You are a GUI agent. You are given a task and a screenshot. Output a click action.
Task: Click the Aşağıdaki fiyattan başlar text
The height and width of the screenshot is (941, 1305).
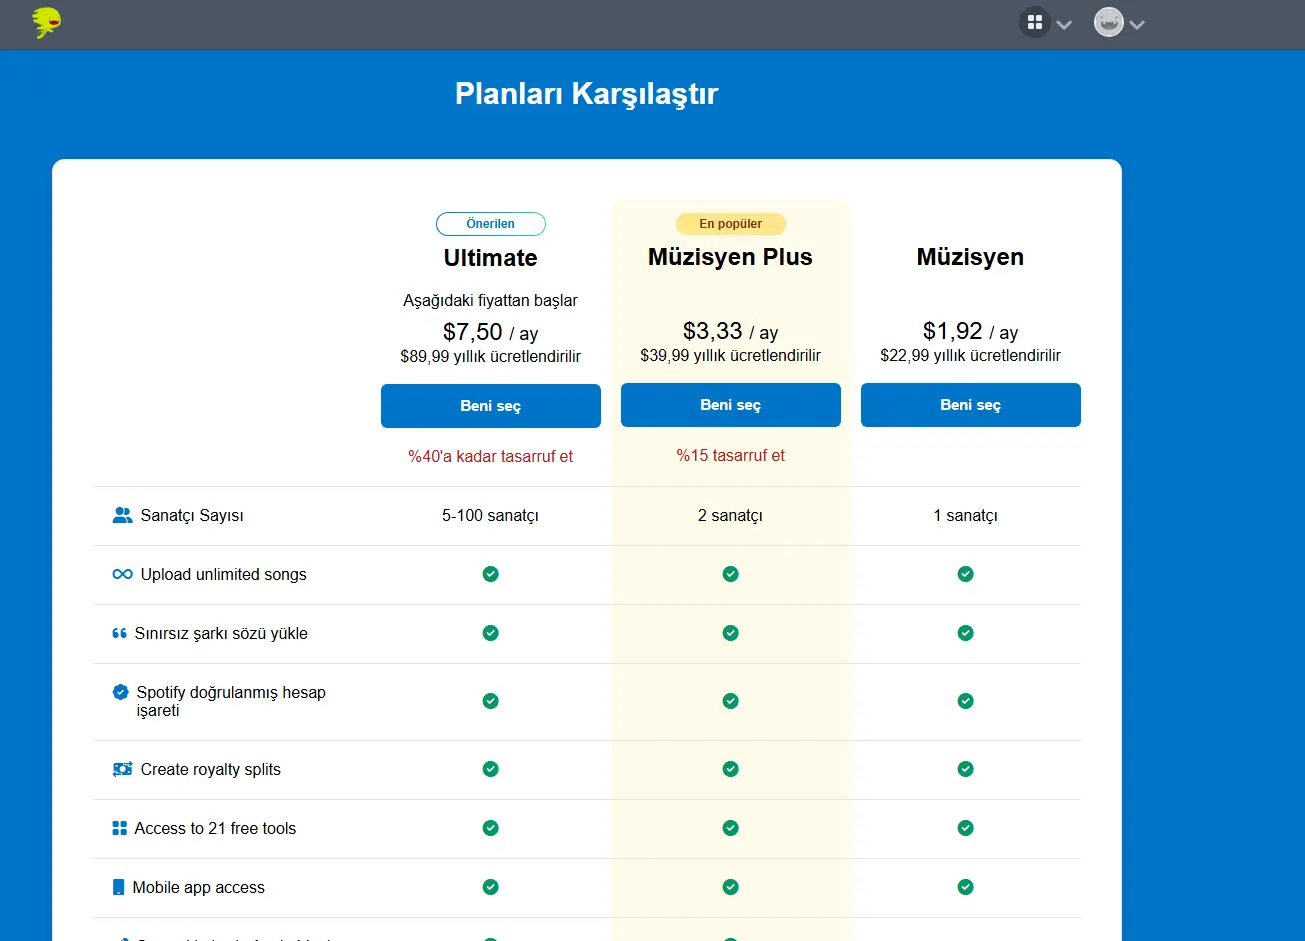pyautogui.click(x=491, y=301)
